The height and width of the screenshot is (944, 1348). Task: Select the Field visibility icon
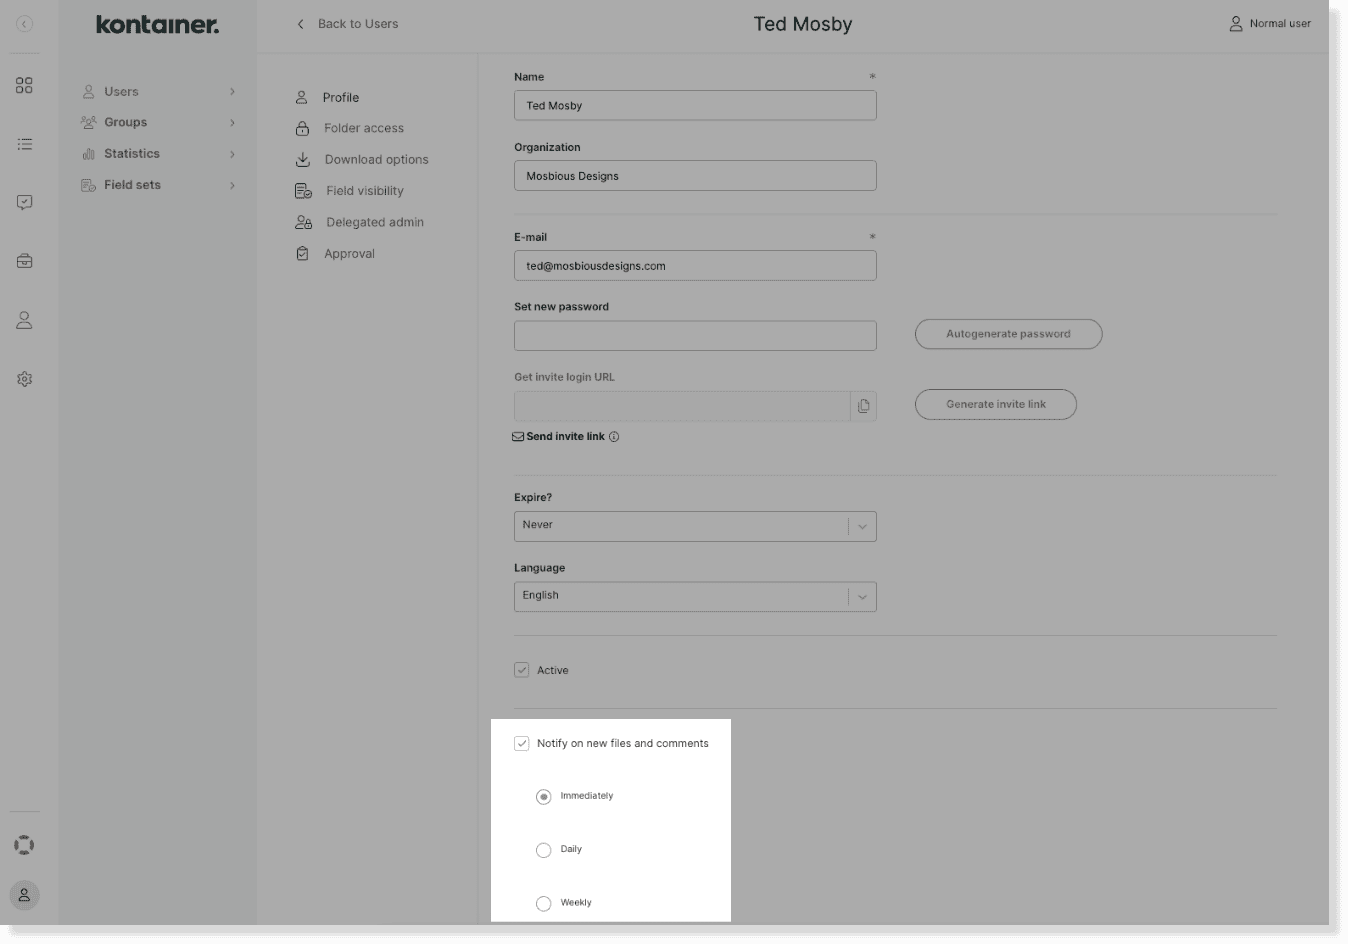click(x=301, y=190)
